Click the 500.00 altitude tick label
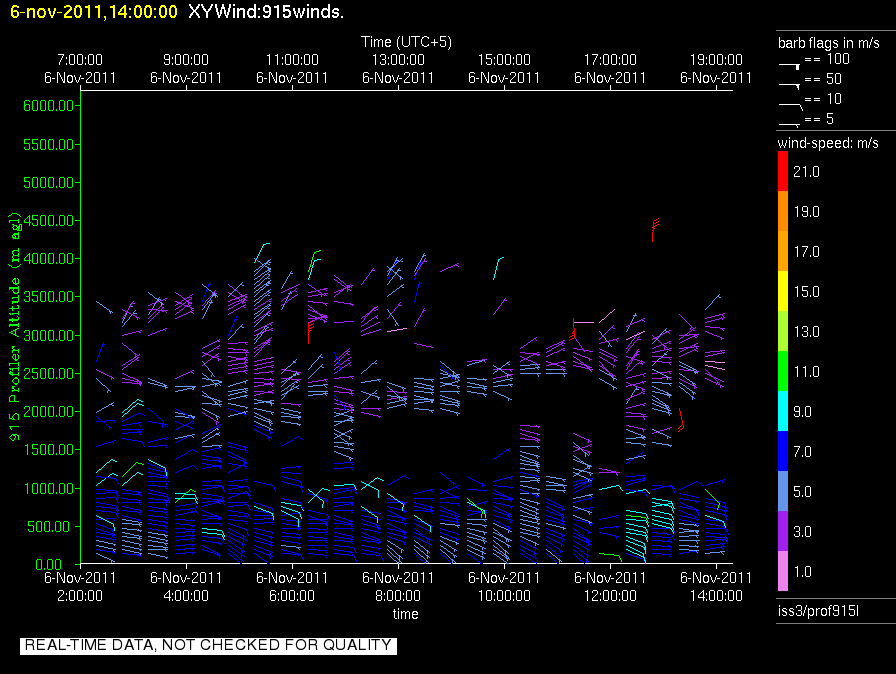This screenshot has height=674, width=896. pos(51,527)
